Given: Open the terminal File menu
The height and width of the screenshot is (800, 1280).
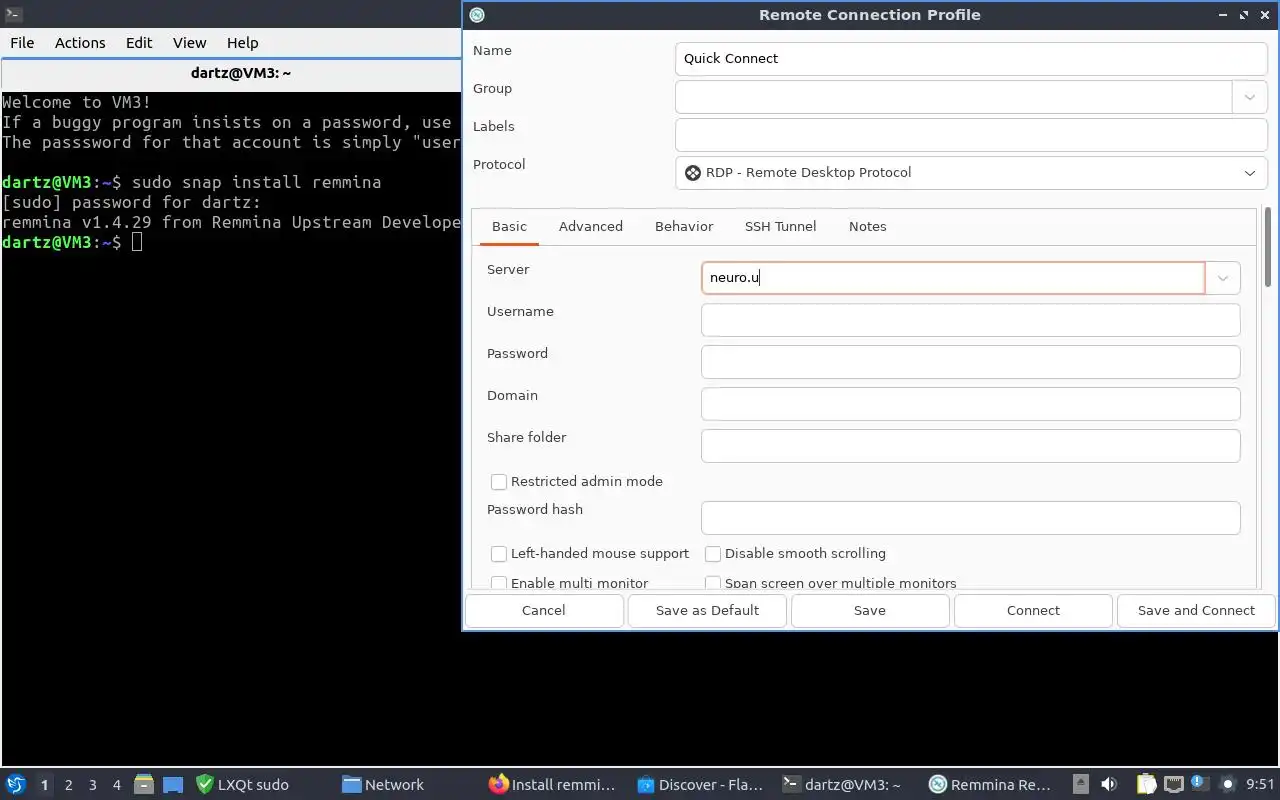Looking at the screenshot, I should click(x=22, y=43).
